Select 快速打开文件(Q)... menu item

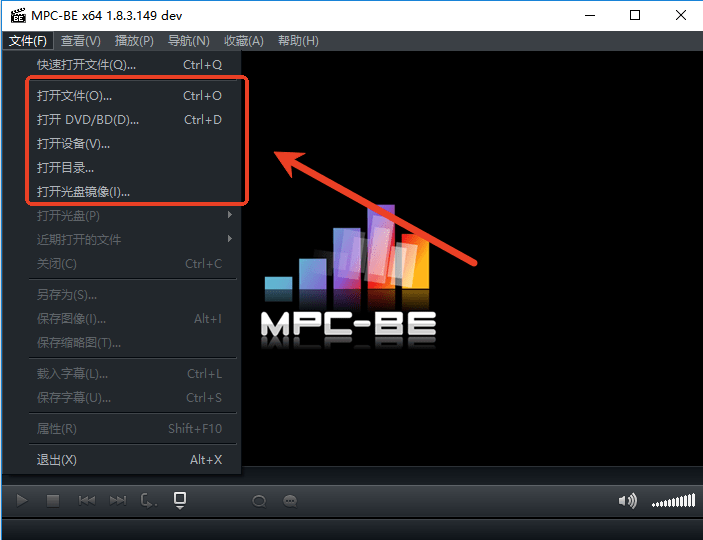(x=86, y=65)
